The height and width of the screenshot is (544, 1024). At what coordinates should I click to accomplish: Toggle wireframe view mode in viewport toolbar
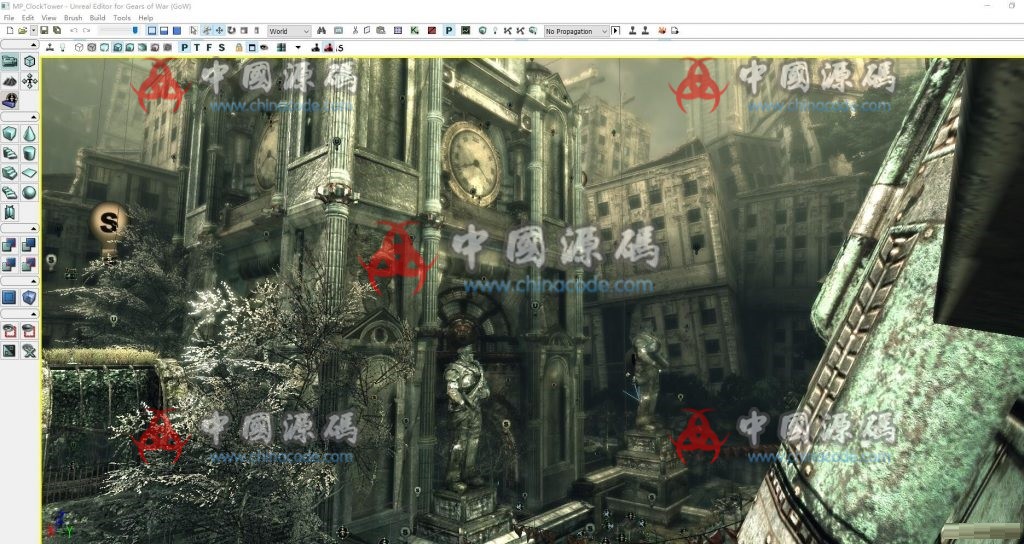(x=79, y=47)
